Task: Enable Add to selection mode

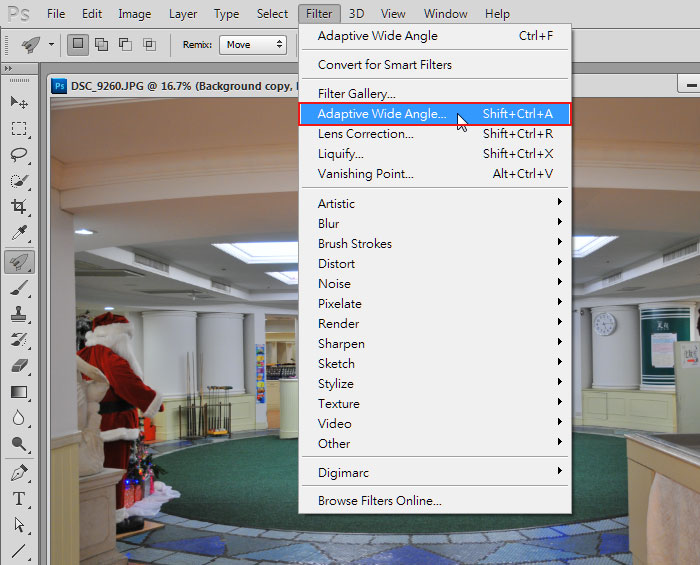Action: click(x=101, y=45)
